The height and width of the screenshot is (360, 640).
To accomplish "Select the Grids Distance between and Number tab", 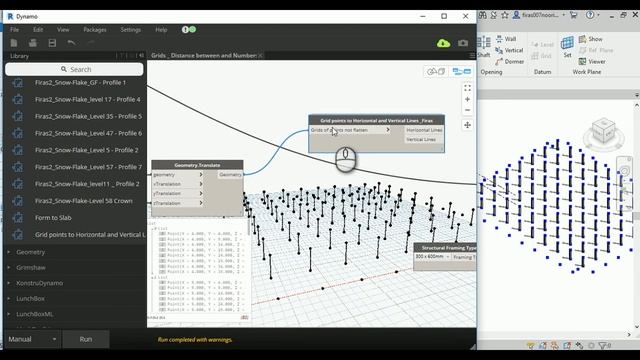I will click(203, 56).
